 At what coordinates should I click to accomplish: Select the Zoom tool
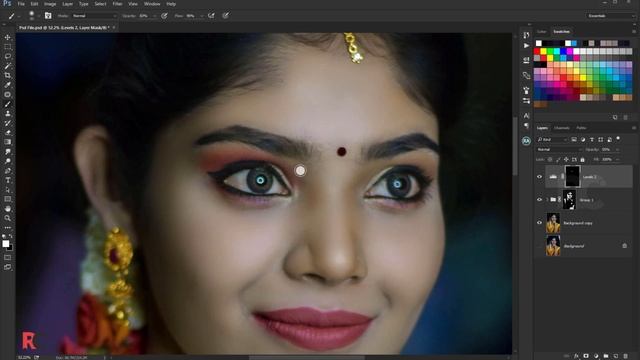(x=8, y=218)
